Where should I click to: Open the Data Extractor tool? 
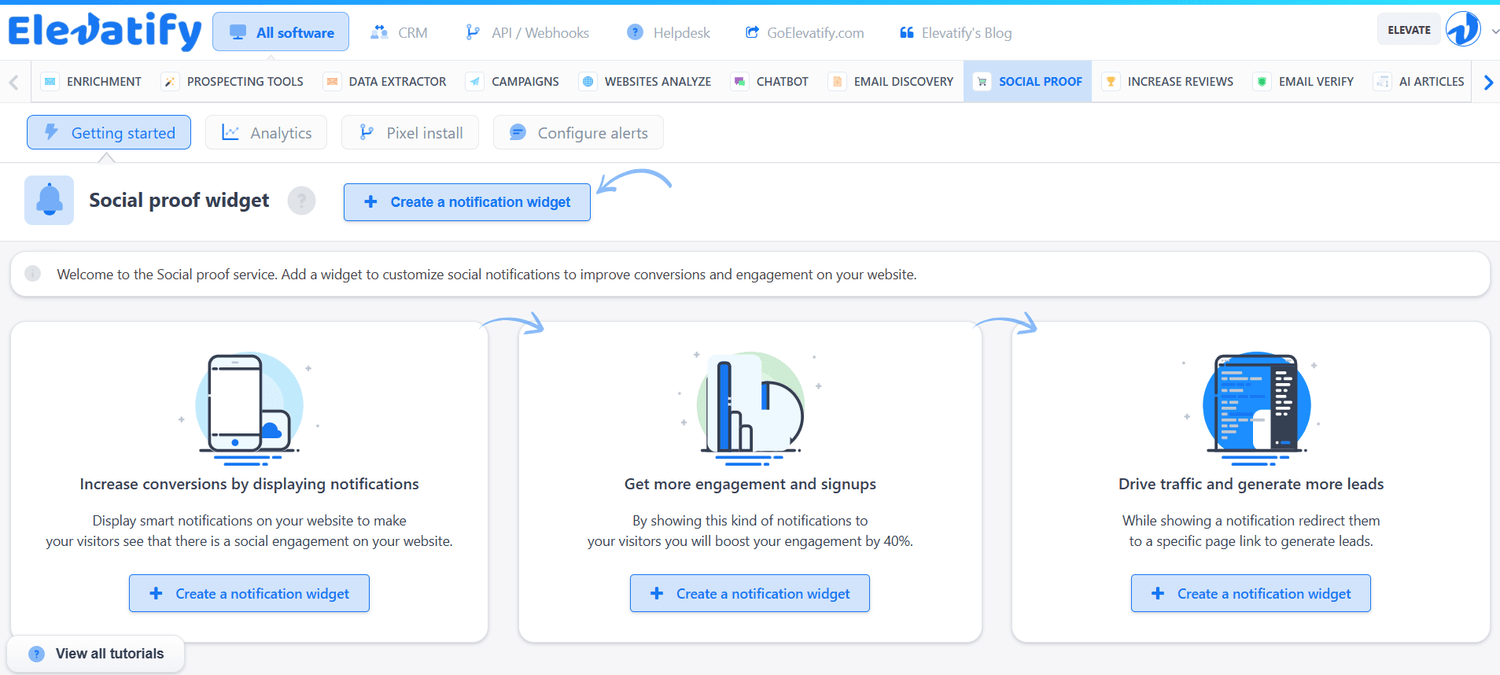(x=385, y=82)
